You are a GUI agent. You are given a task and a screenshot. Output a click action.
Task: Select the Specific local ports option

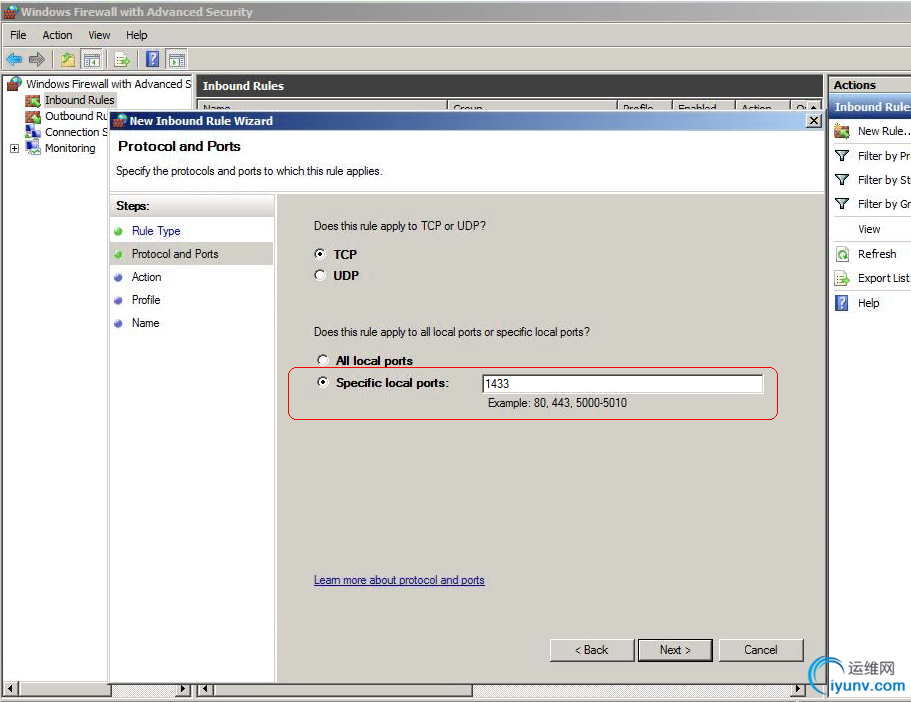coord(322,382)
